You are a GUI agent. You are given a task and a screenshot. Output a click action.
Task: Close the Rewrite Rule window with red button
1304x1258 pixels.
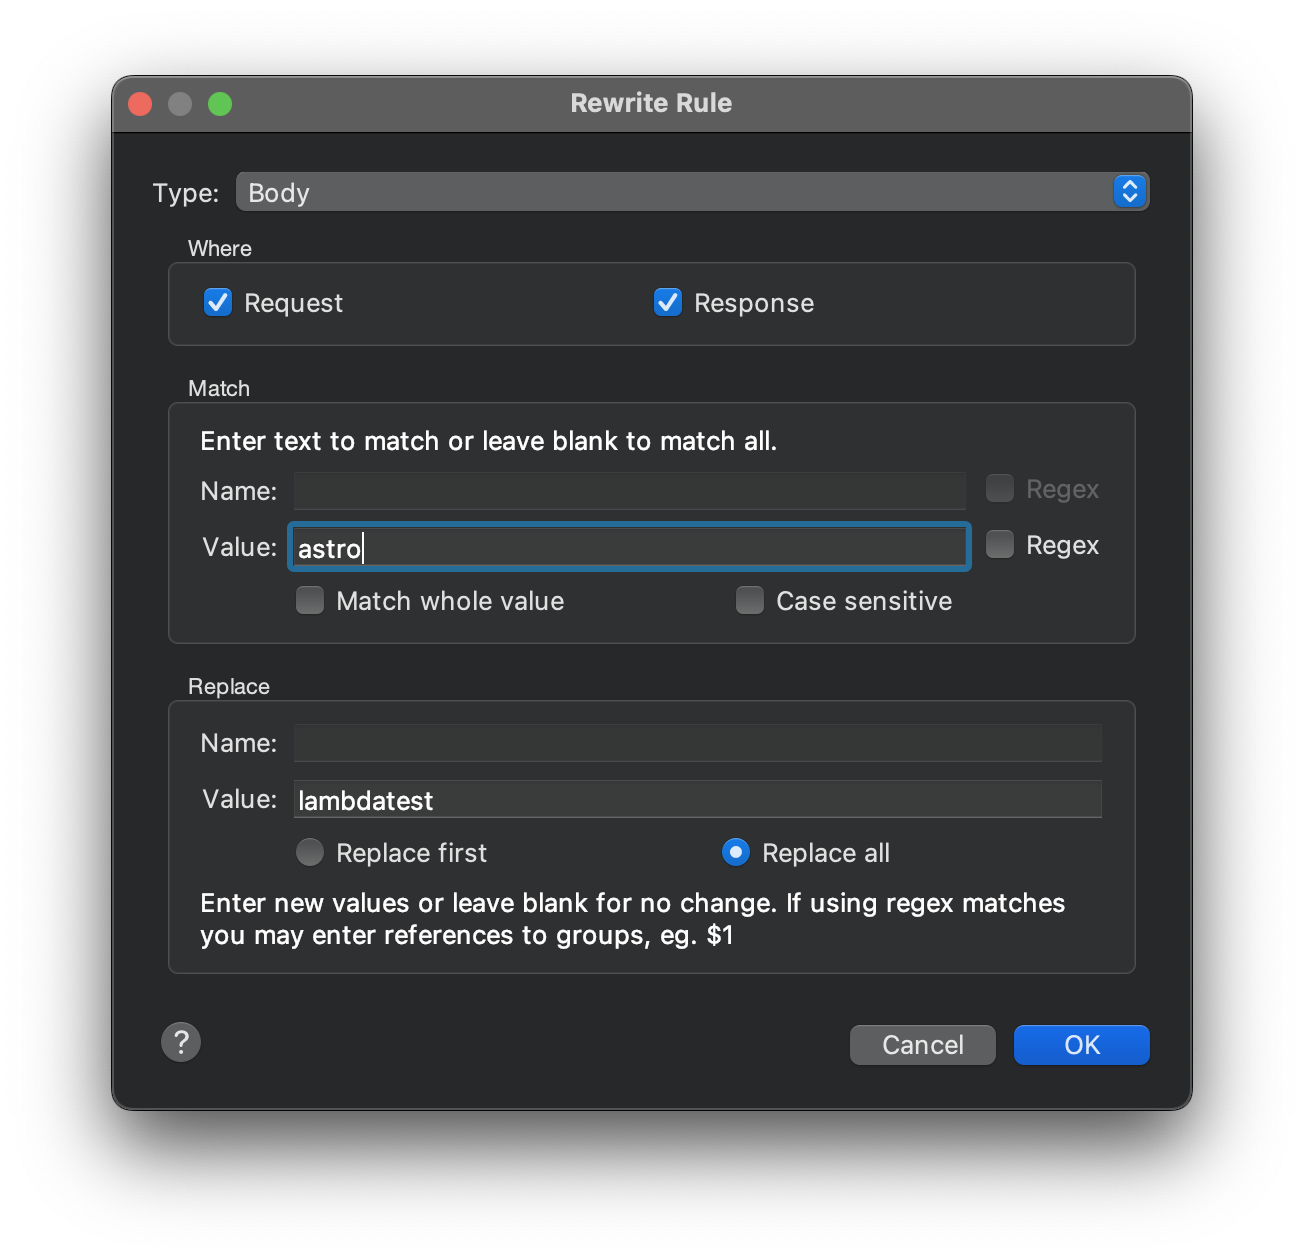coord(140,104)
